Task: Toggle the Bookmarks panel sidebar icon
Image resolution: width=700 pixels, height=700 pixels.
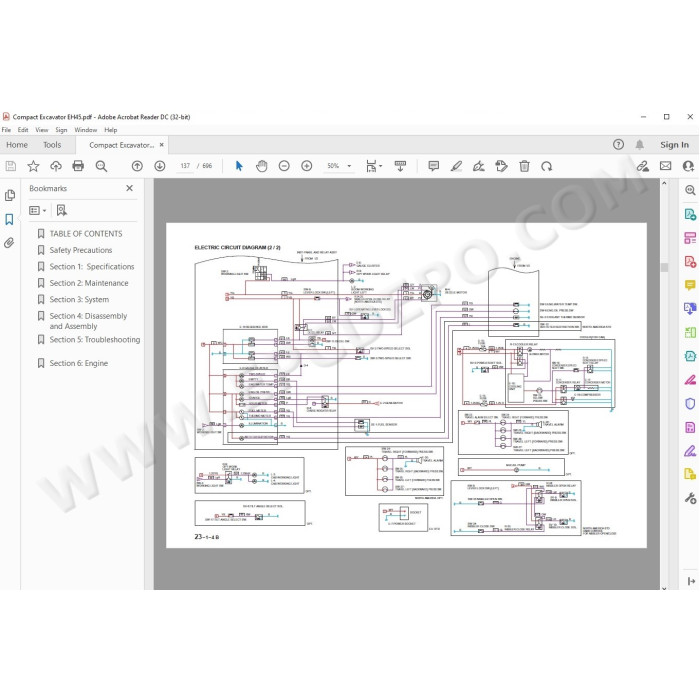Action: 9,219
